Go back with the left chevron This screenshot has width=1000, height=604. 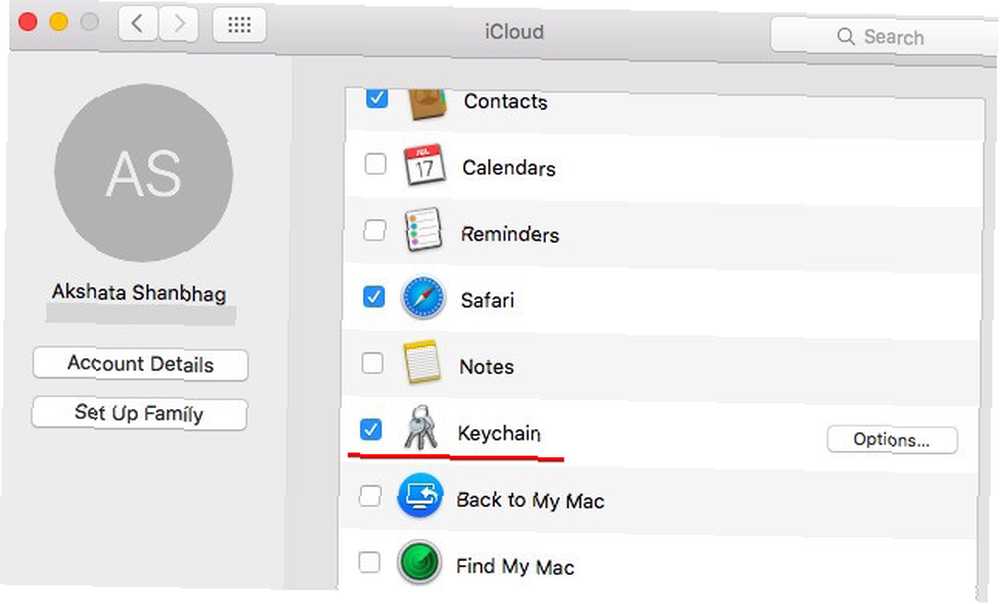tap(137, 24)
